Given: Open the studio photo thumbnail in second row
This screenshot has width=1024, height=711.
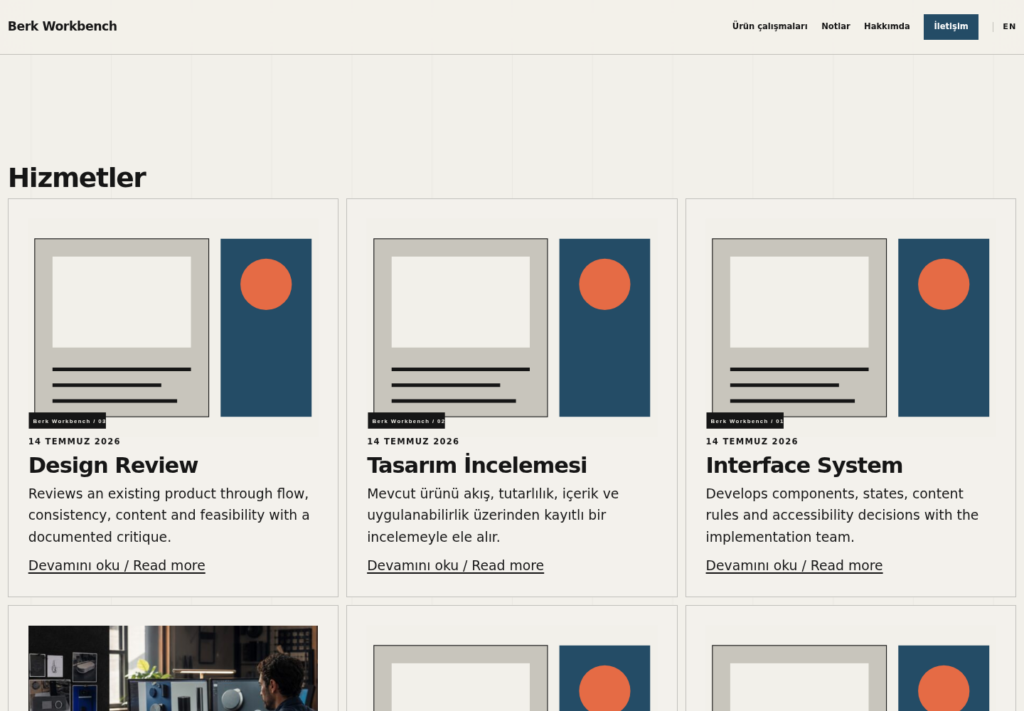Looking at the screenshot, I should pyautogui.click(x=173, y=669).
